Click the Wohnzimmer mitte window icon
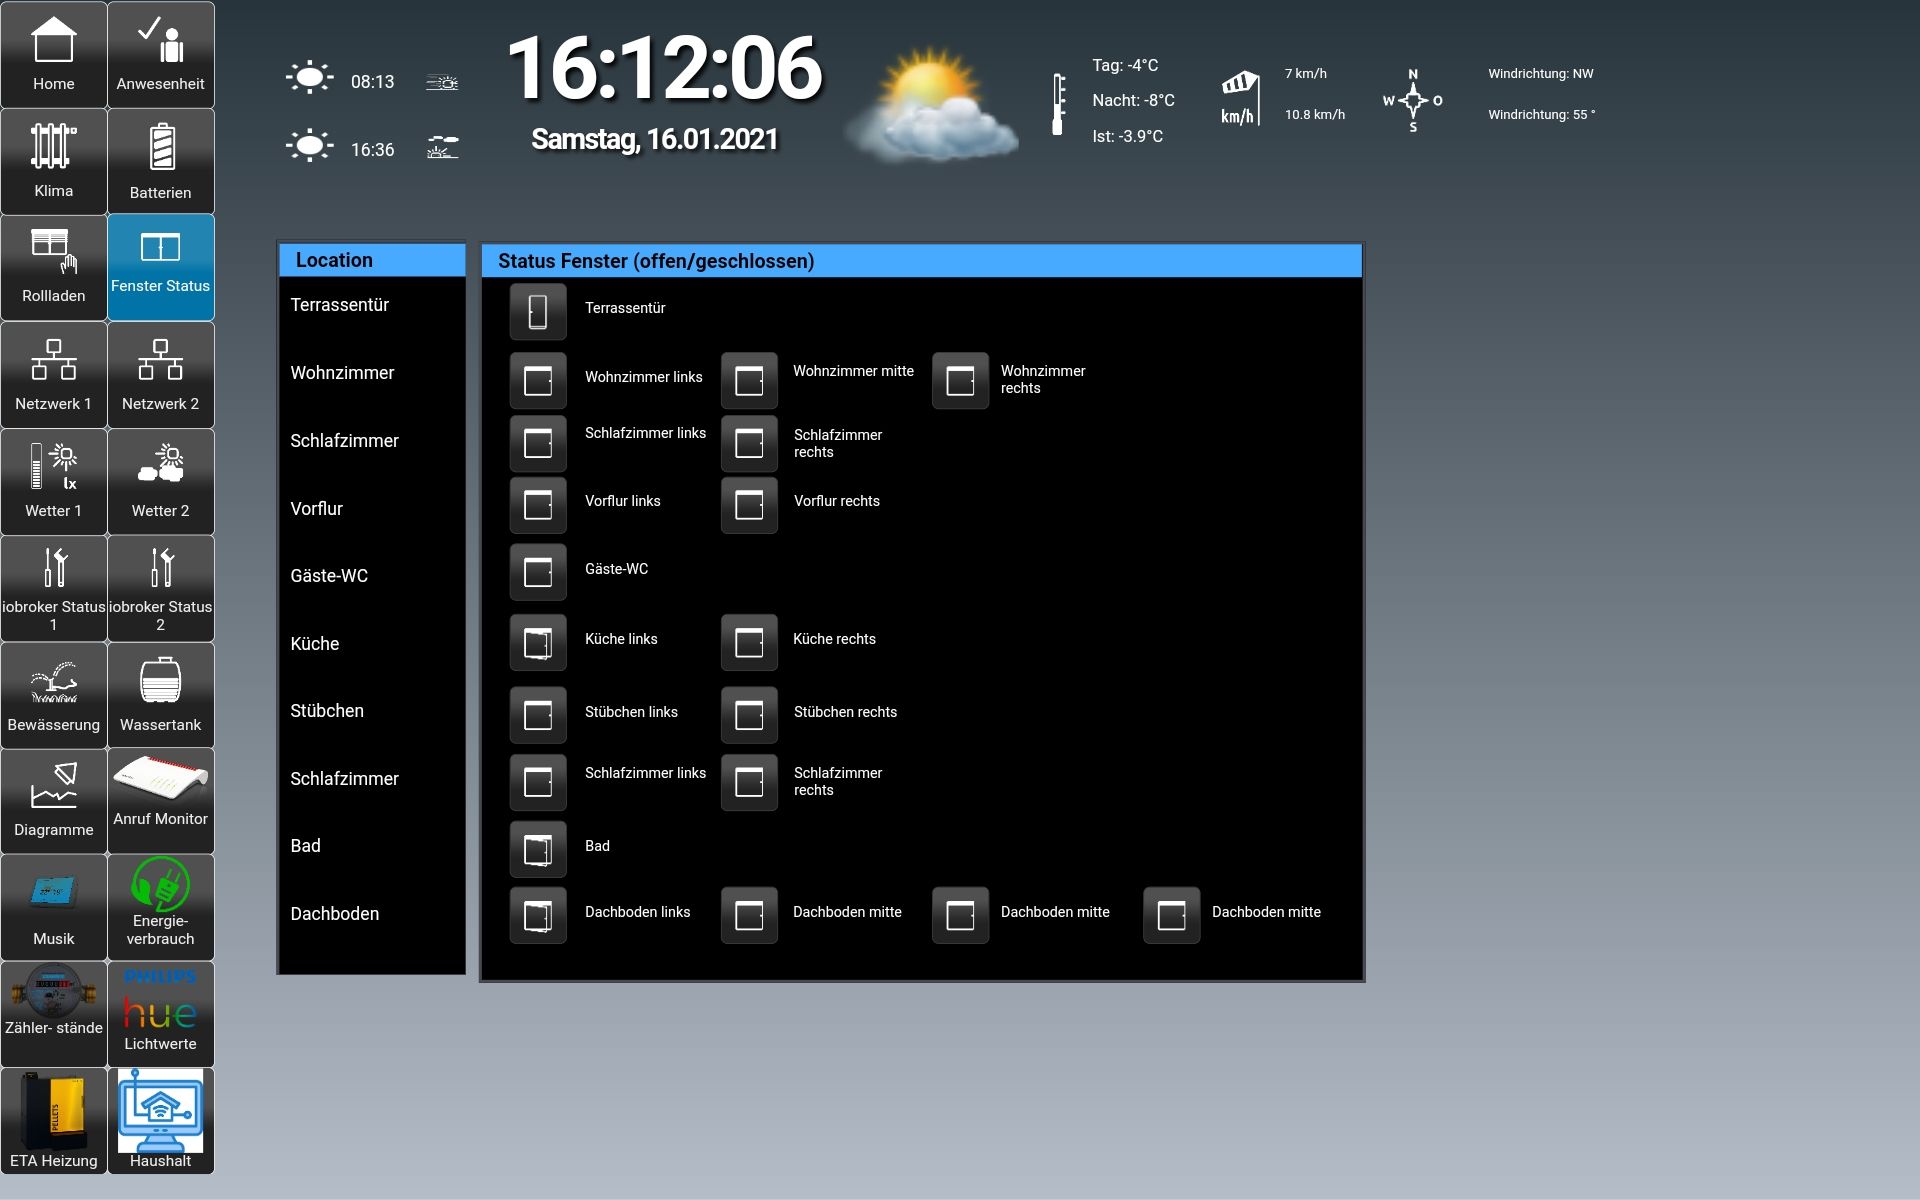Image resolution: width=1920 pixels, height=1200 pixels. coord(749,380)
